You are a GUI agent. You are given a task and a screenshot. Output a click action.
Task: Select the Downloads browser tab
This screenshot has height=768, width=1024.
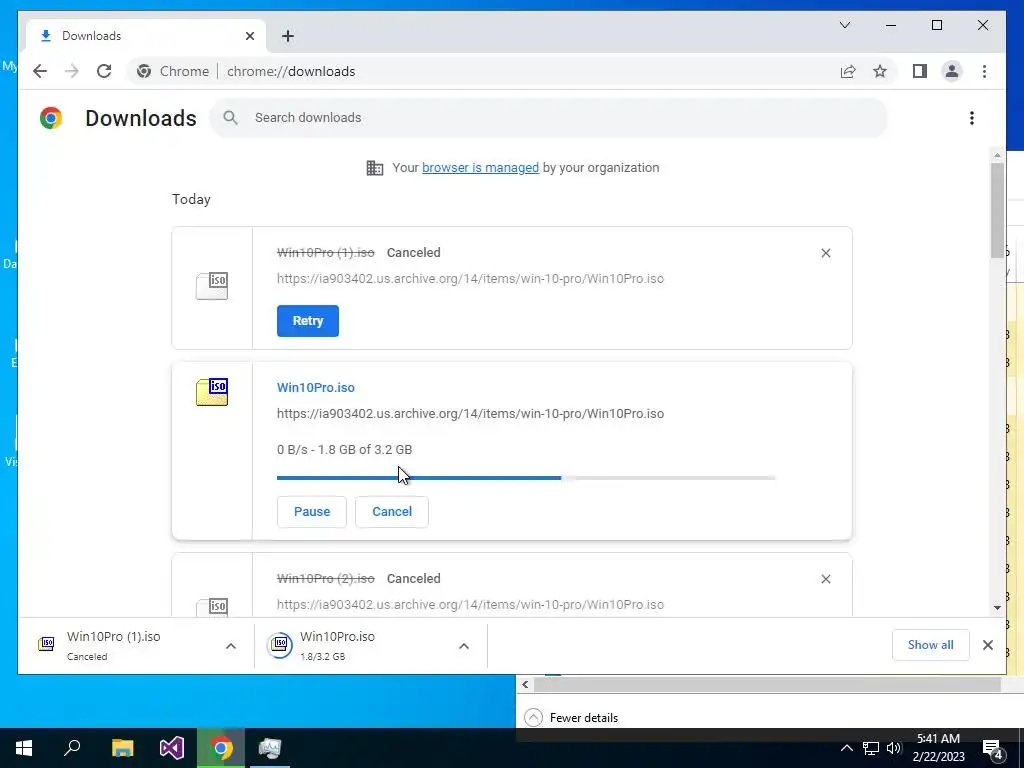pyautogui.click(x=146, y=36)
